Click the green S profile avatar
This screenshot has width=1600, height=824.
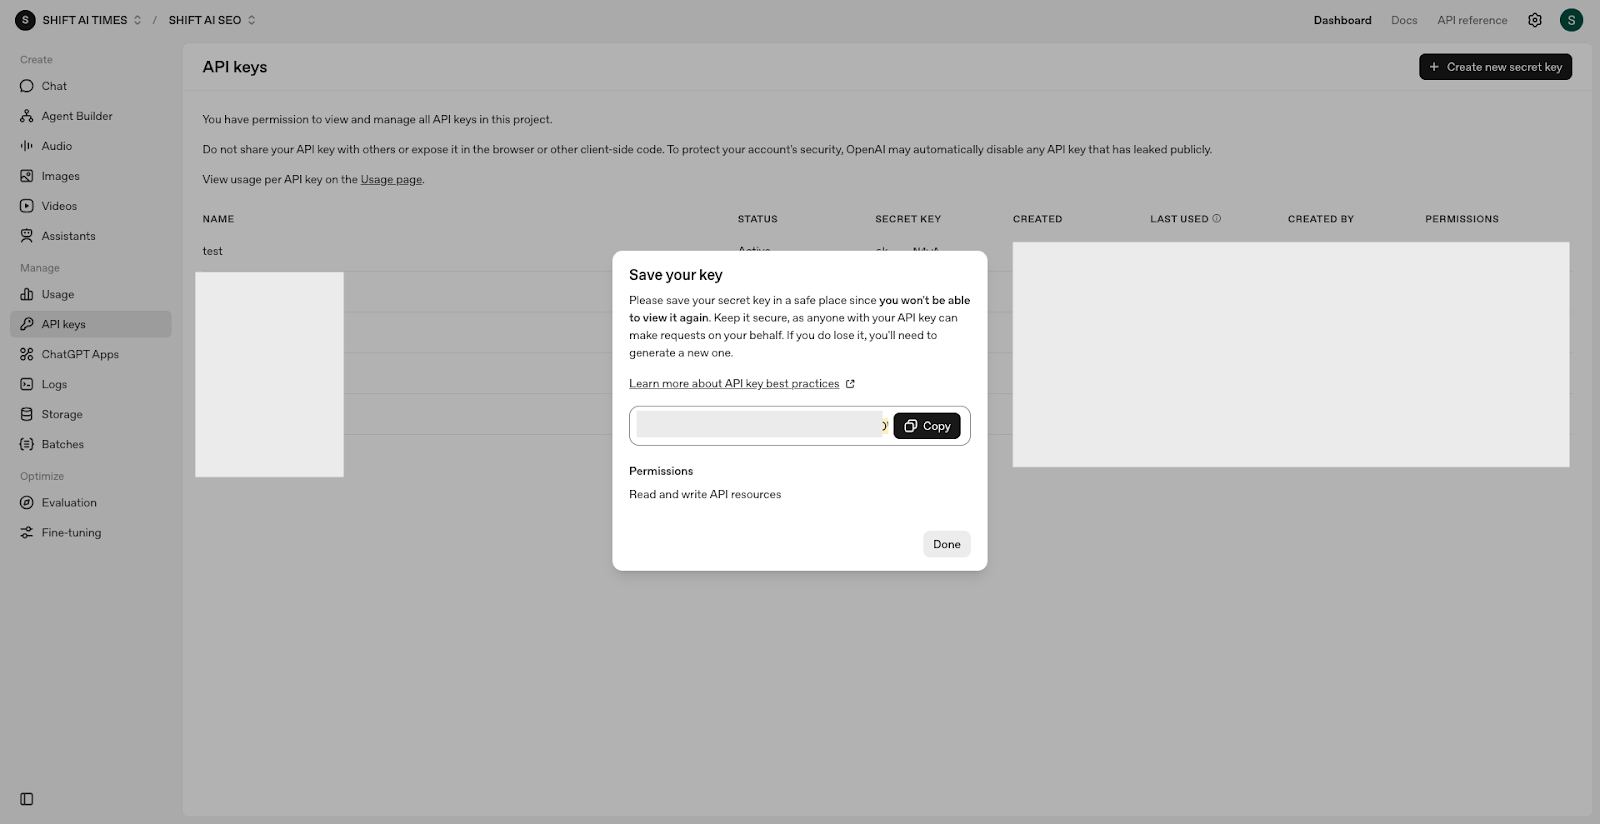[x=1571, y=20]
